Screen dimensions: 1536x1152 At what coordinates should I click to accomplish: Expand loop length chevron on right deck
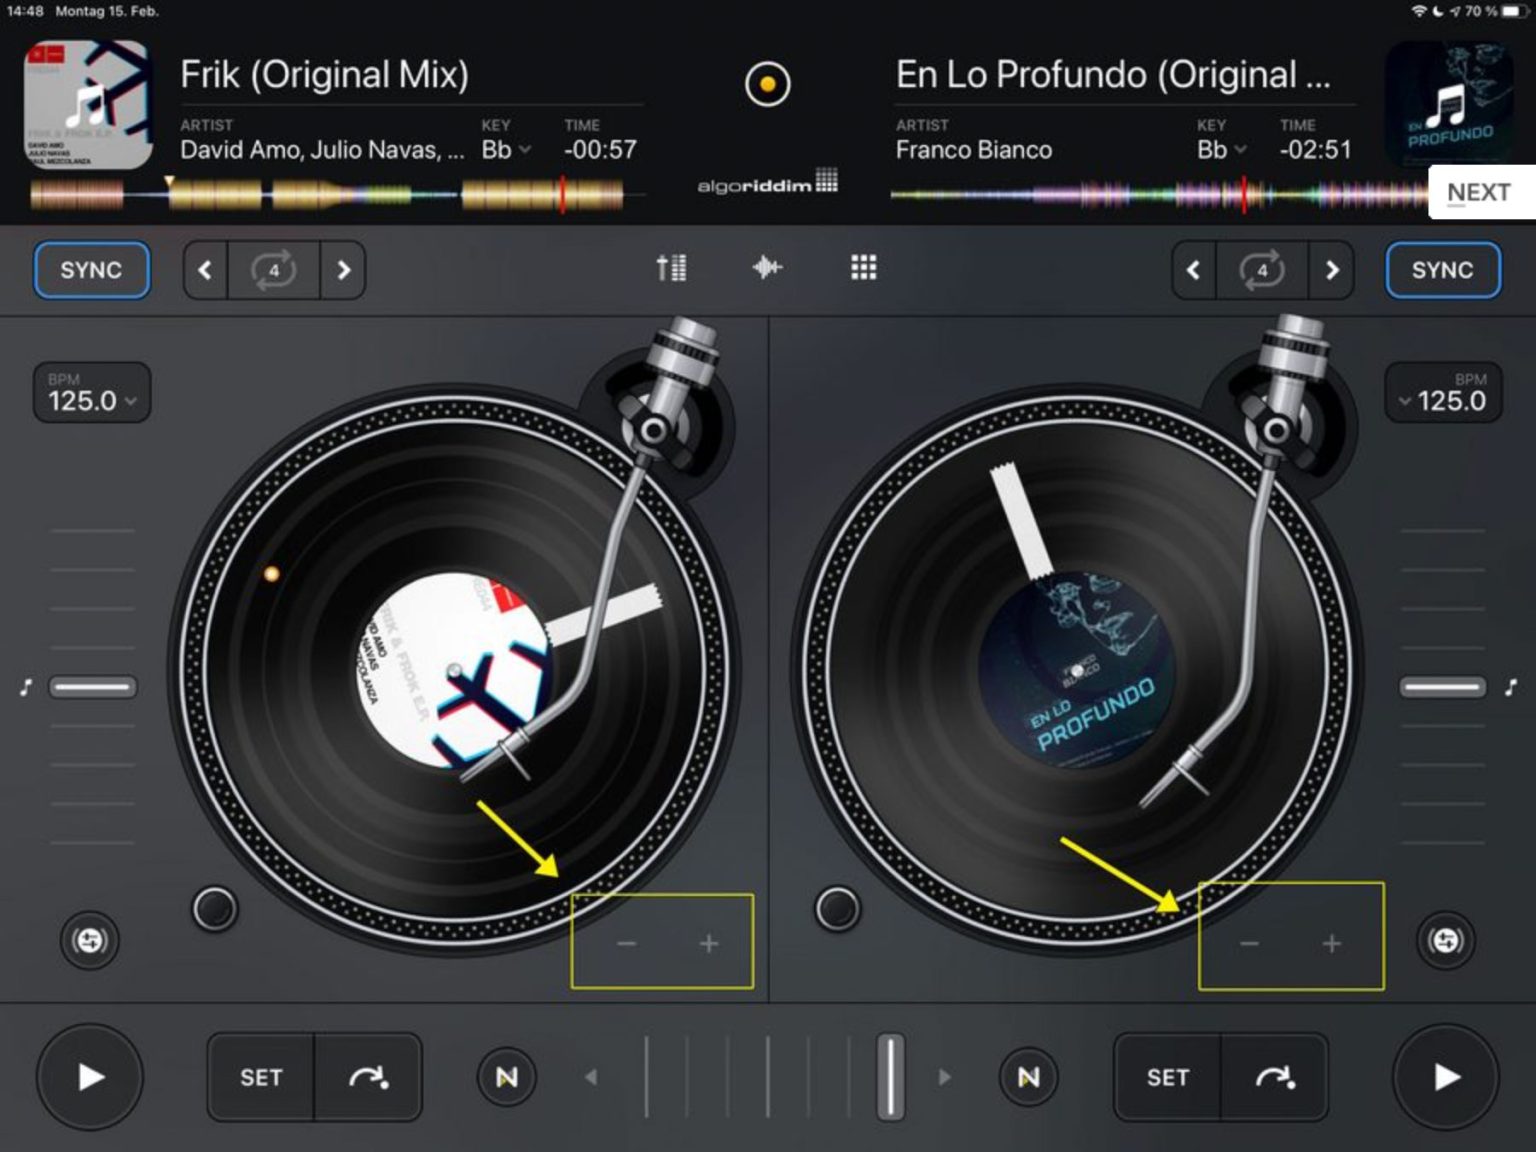click(1333, 270)
